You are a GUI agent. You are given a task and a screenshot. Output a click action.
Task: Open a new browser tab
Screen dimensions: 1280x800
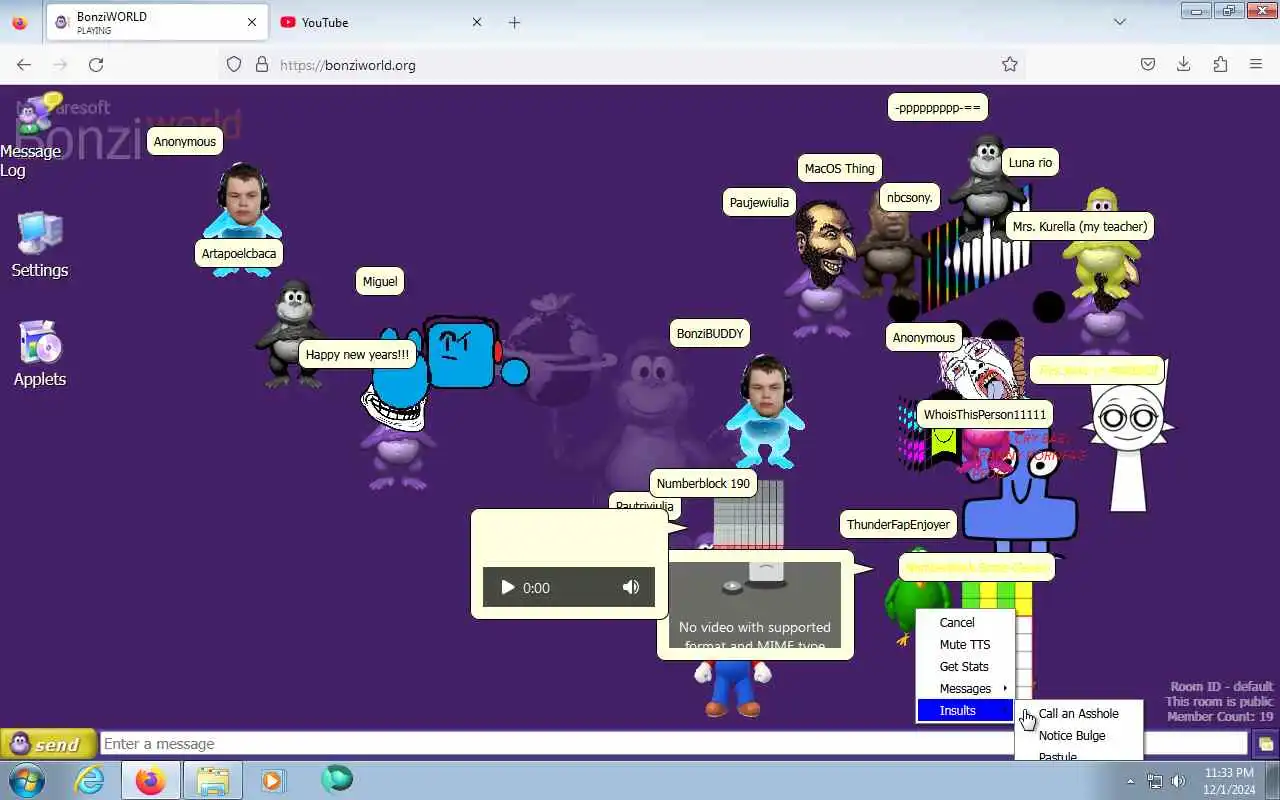[x=514, y=22]
